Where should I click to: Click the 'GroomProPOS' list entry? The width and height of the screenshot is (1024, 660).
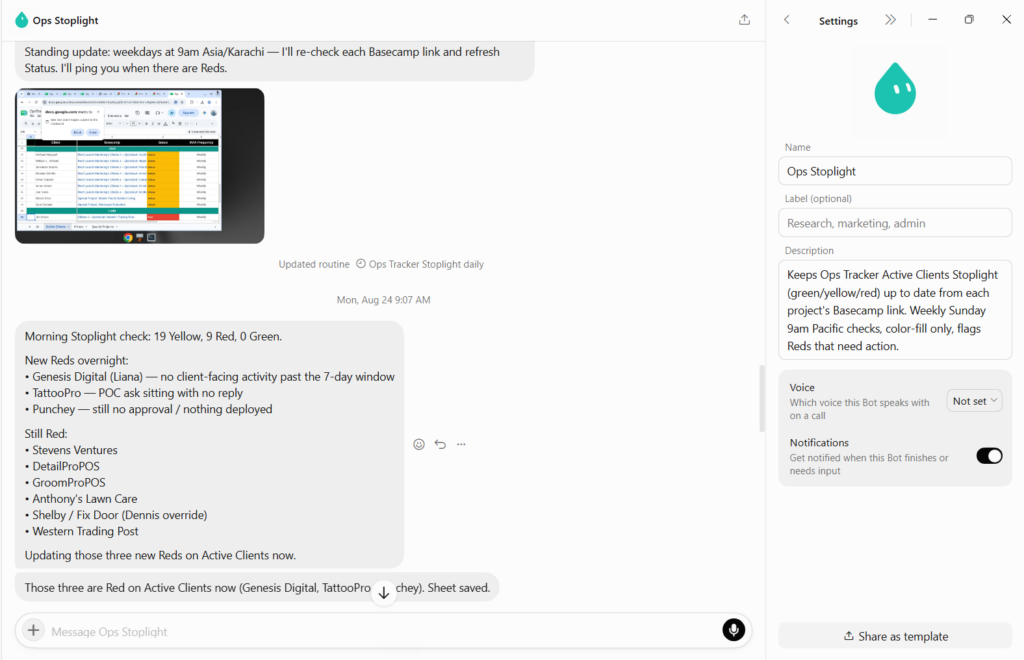[69, 482]
